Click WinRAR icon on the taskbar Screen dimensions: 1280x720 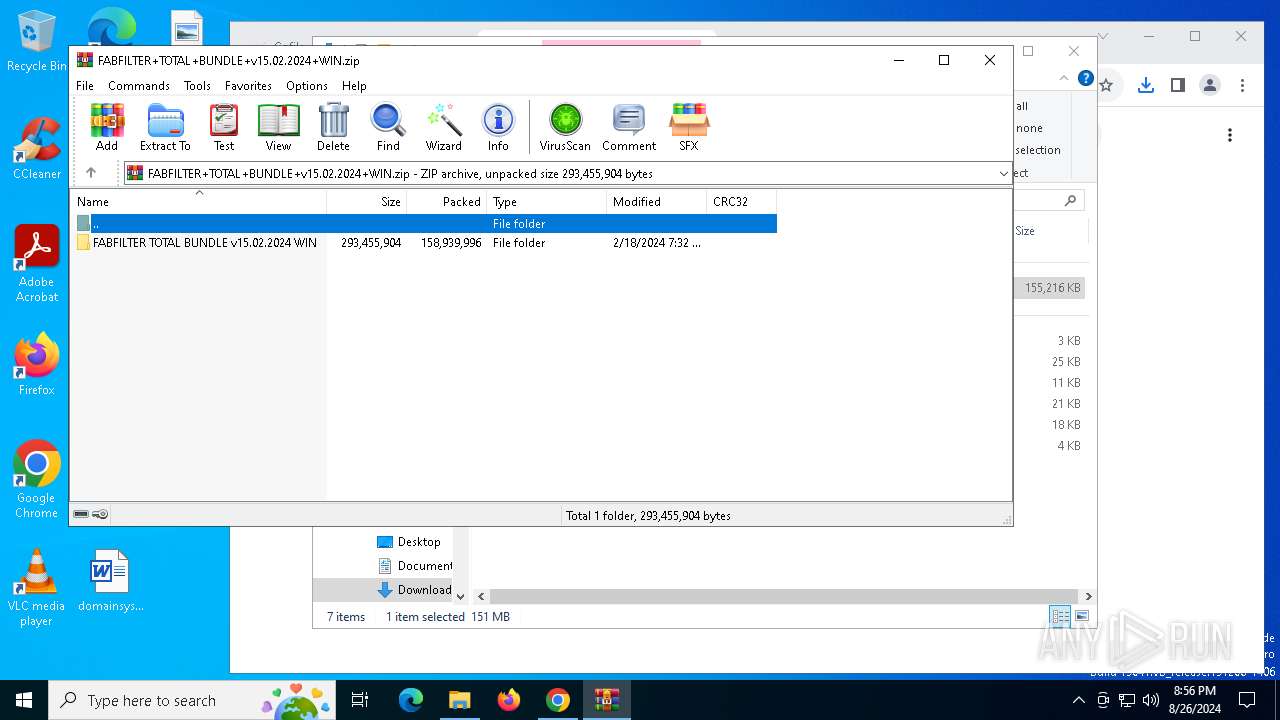pos(606,700)
